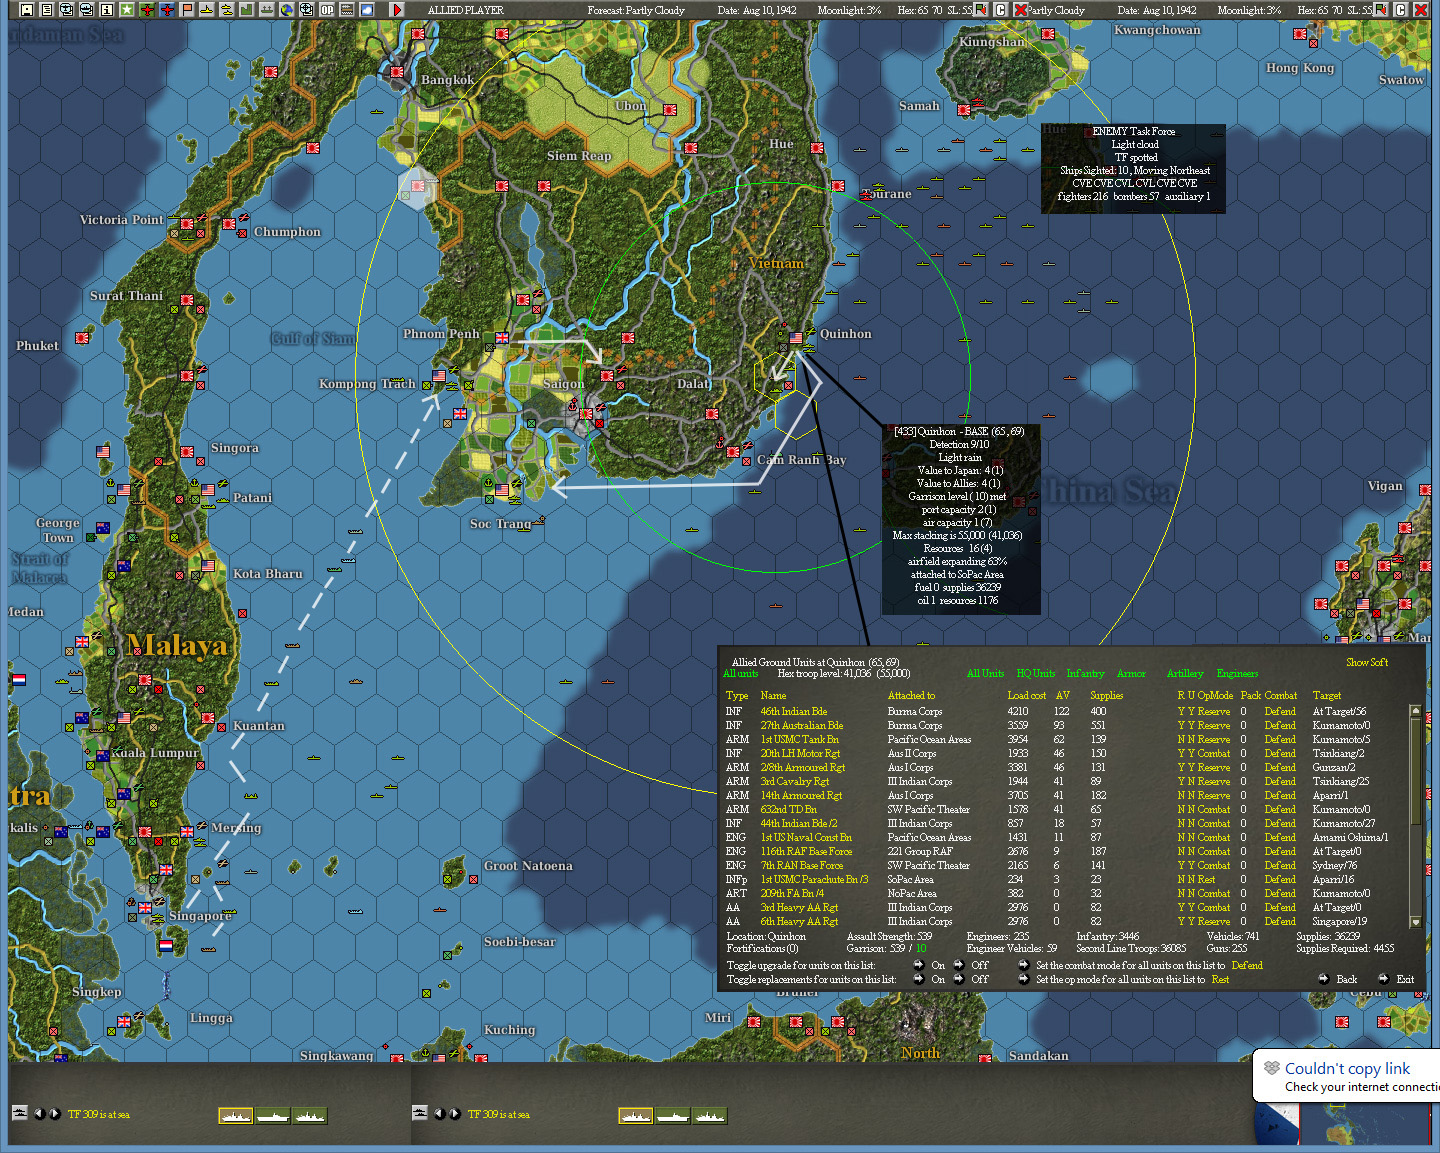Toggle replacements flag R for 632nd TD Bn
This screenshot has width=1440, height=1153.
tap(1181, 810)
